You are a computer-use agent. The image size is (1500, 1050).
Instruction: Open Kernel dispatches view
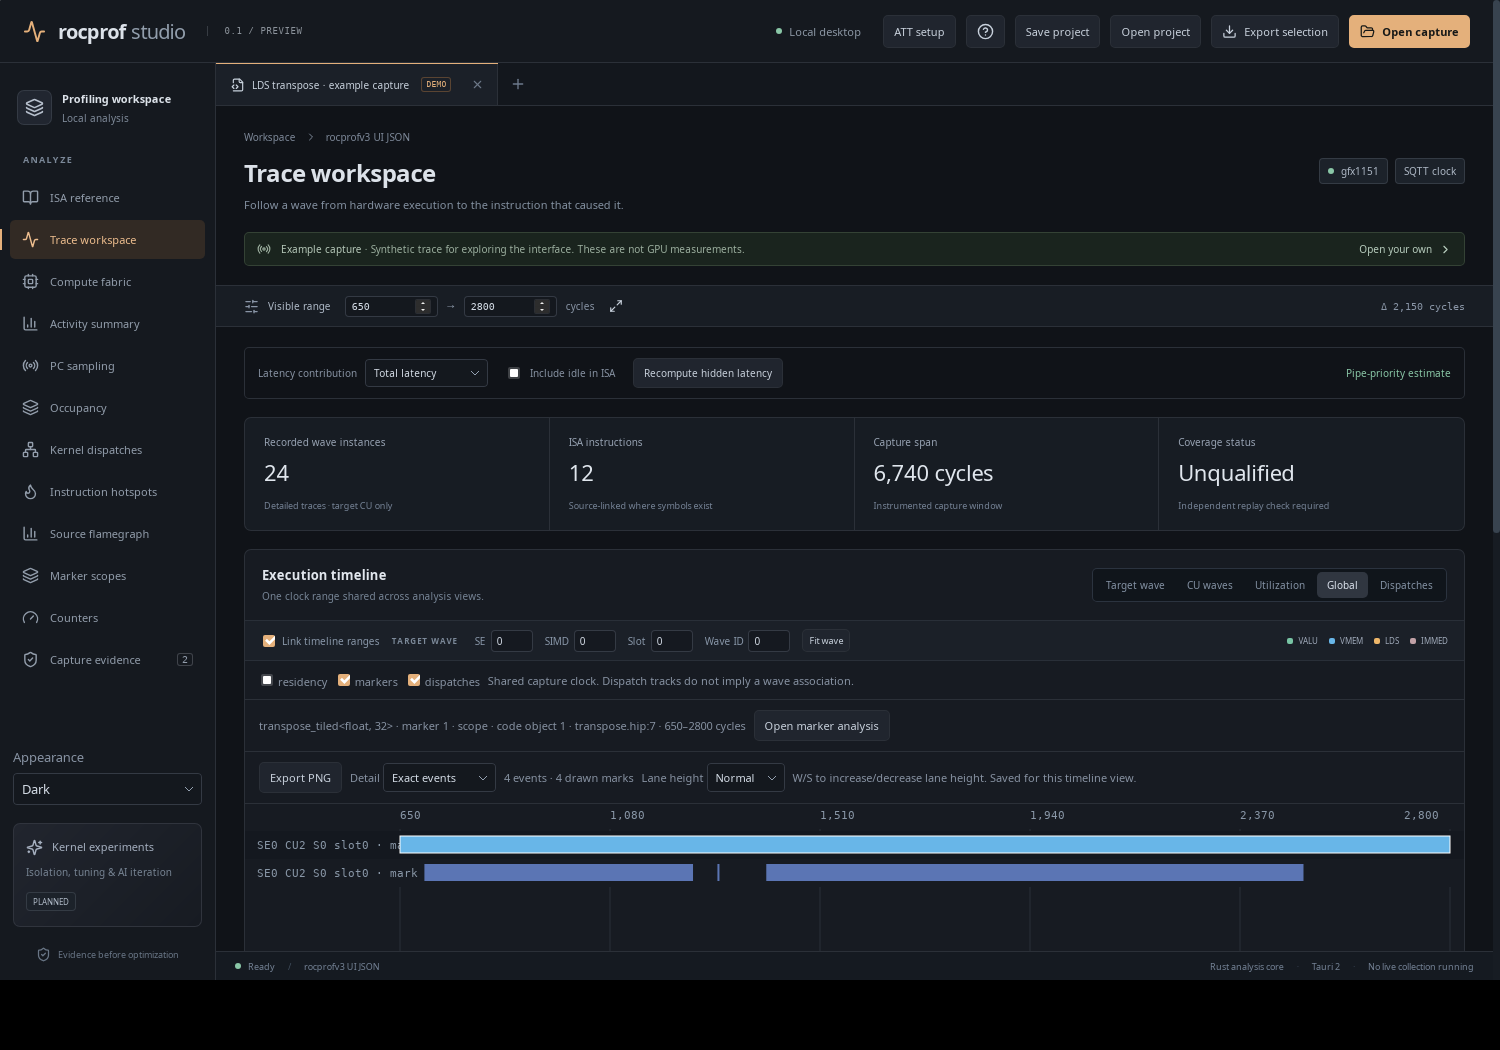(x=107, y=450)
